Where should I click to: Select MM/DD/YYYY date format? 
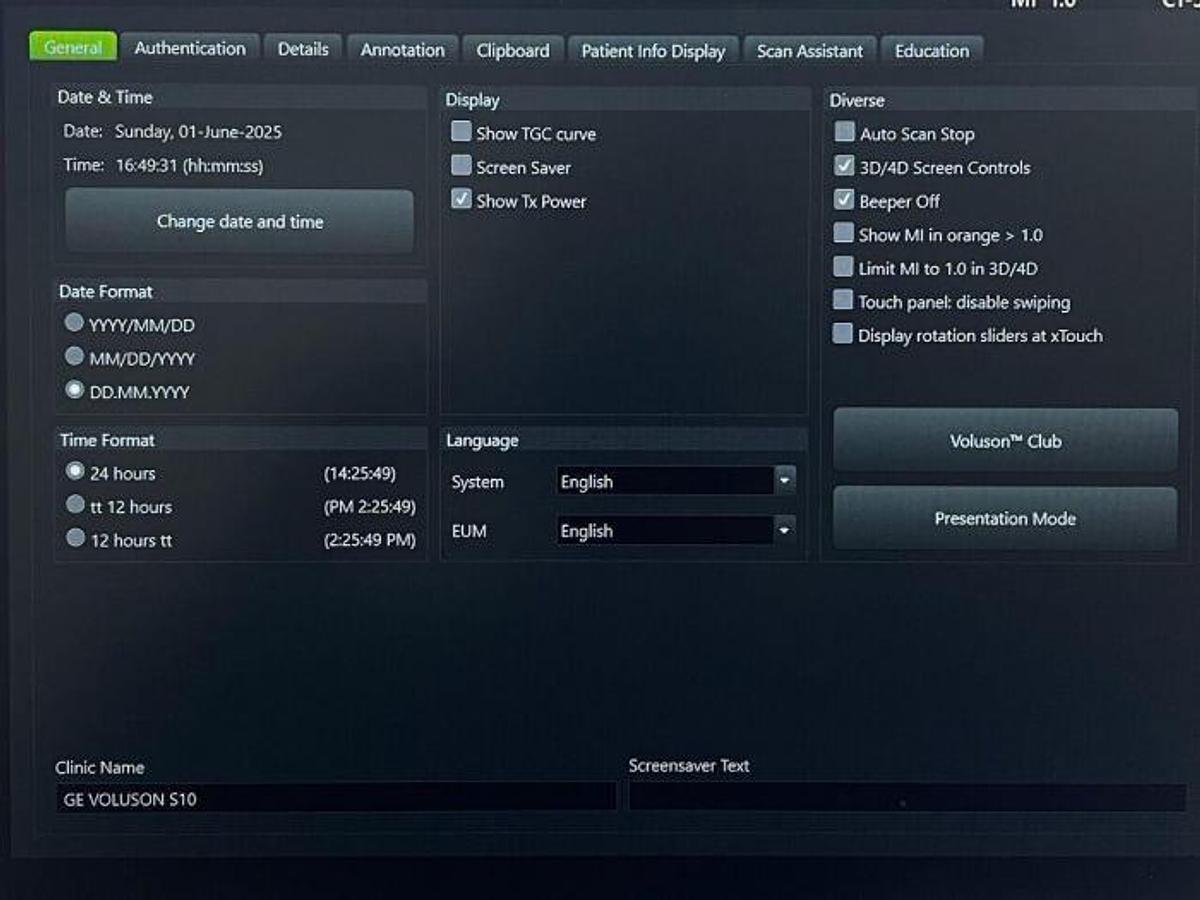75,357
